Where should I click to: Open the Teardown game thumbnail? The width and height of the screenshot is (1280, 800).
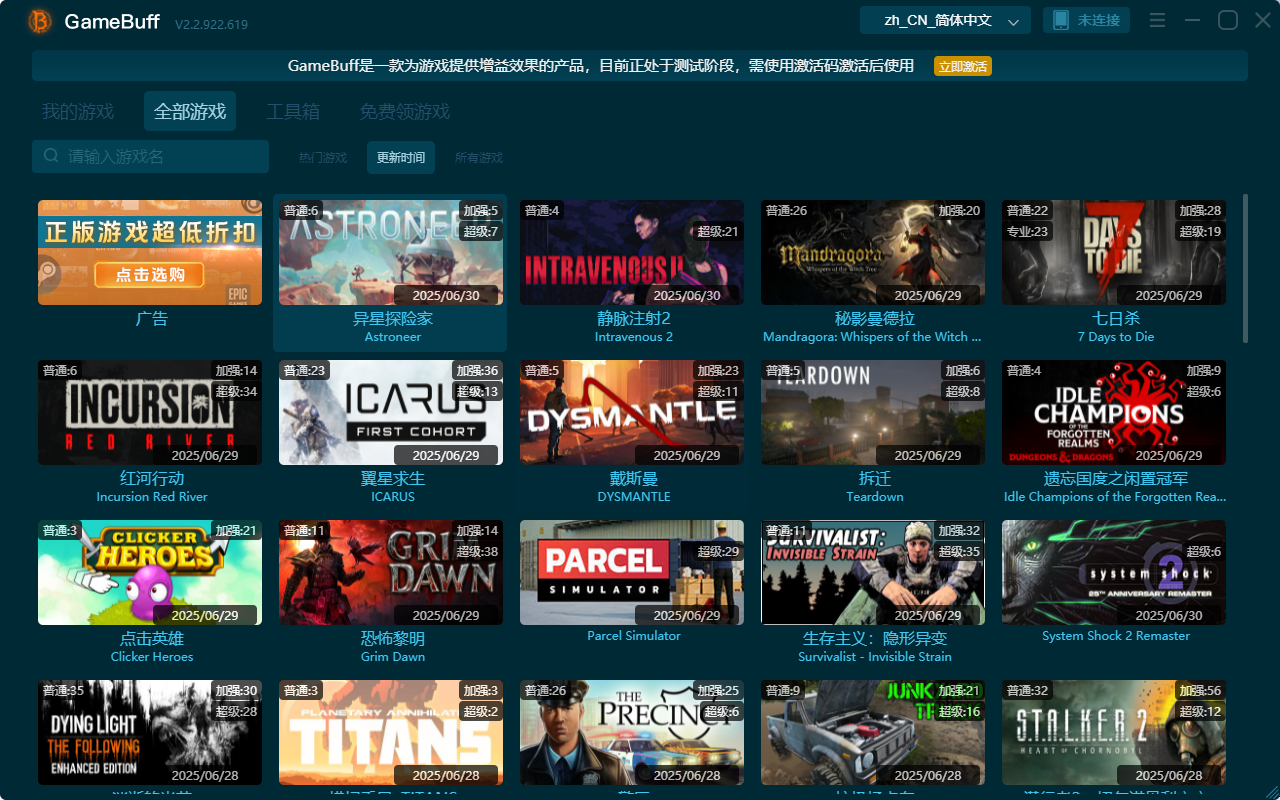pos(873,412)
